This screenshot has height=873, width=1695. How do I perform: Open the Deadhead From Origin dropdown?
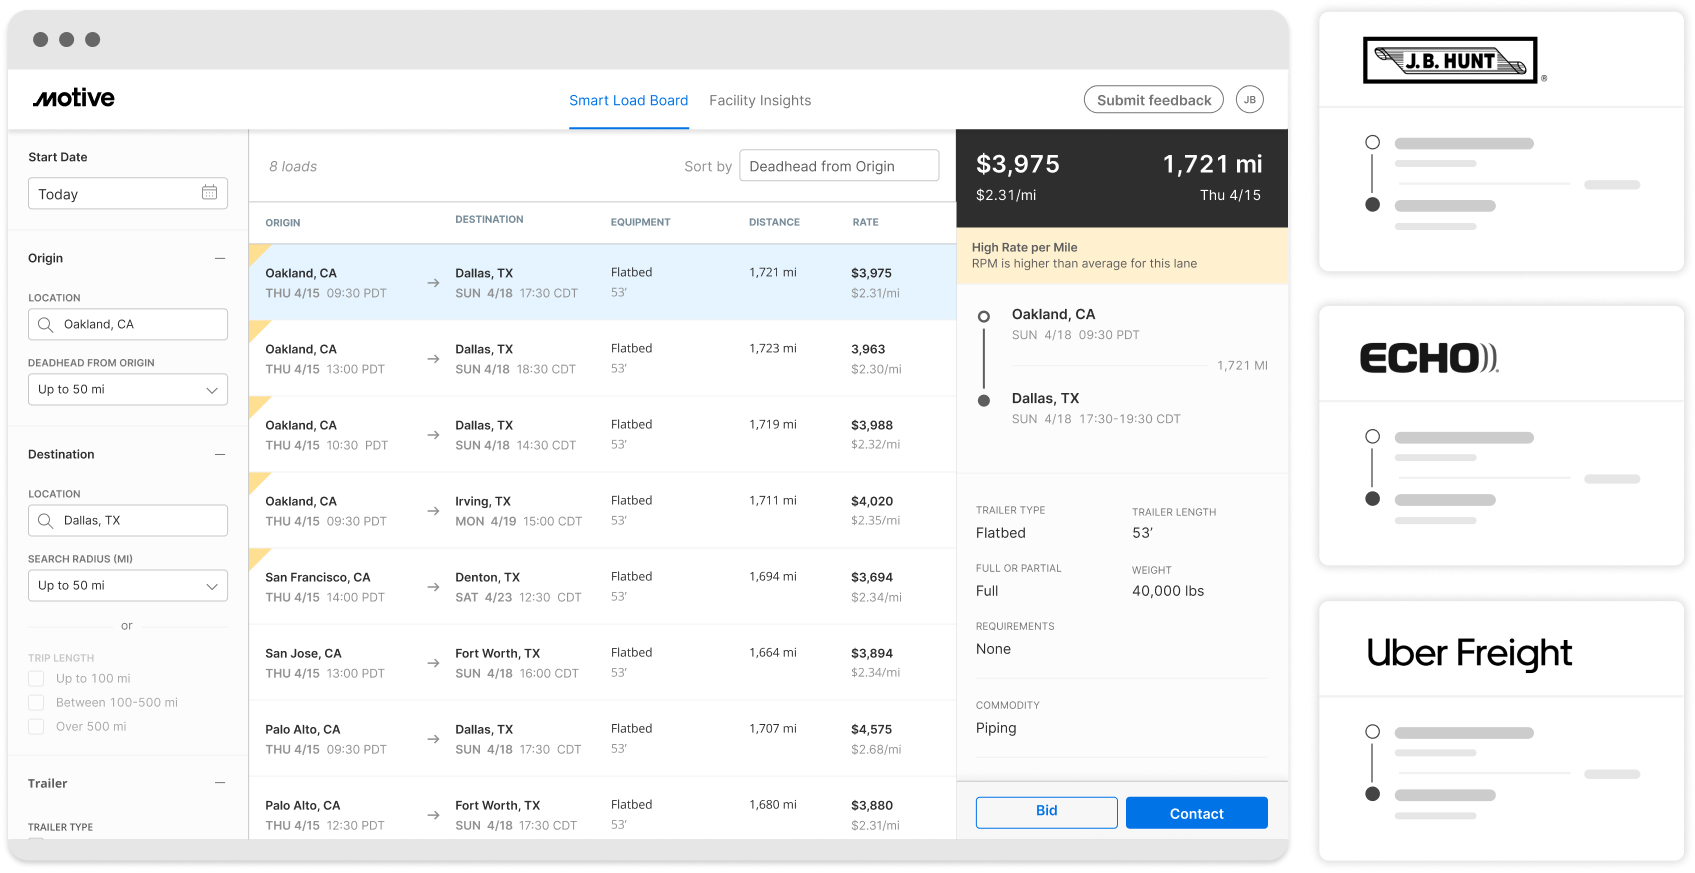coord(128,389)
